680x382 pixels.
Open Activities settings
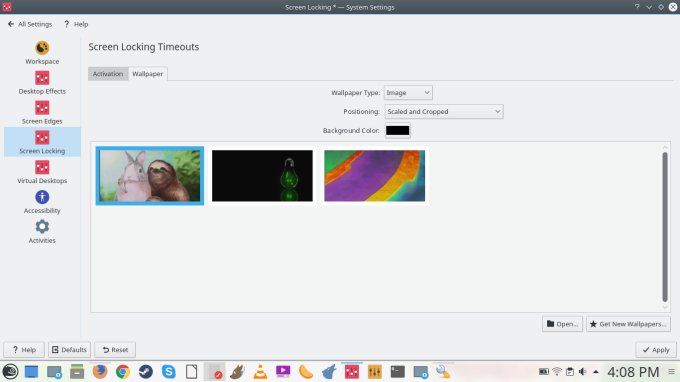tap(42, 232)
